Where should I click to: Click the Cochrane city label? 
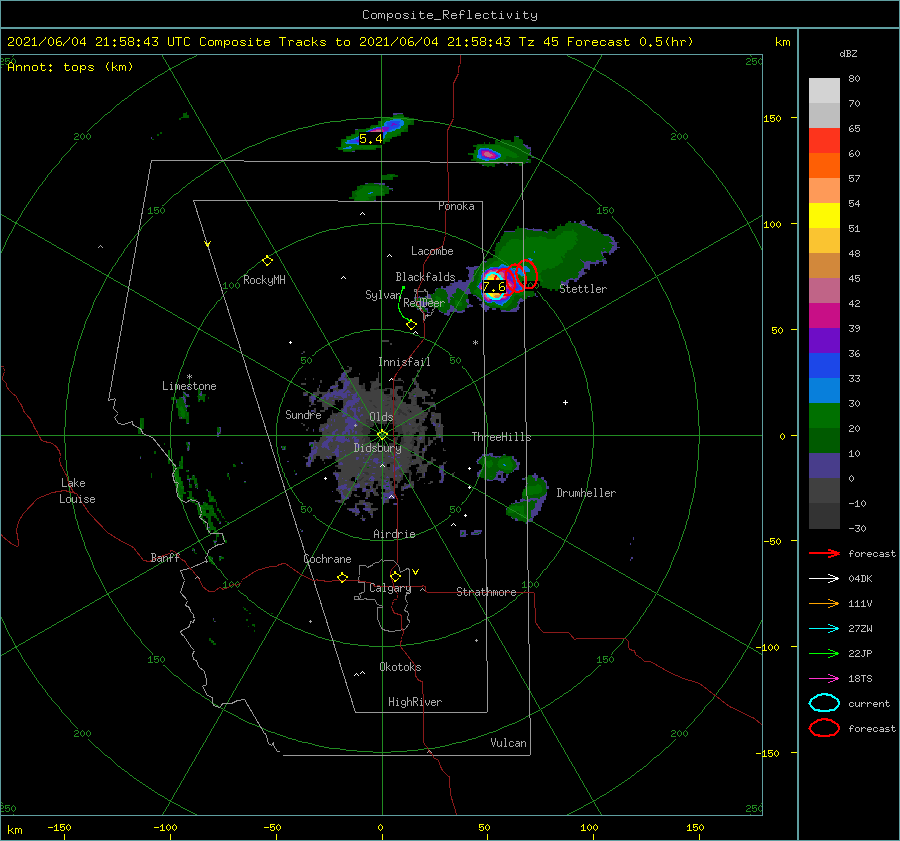[327, 559]
